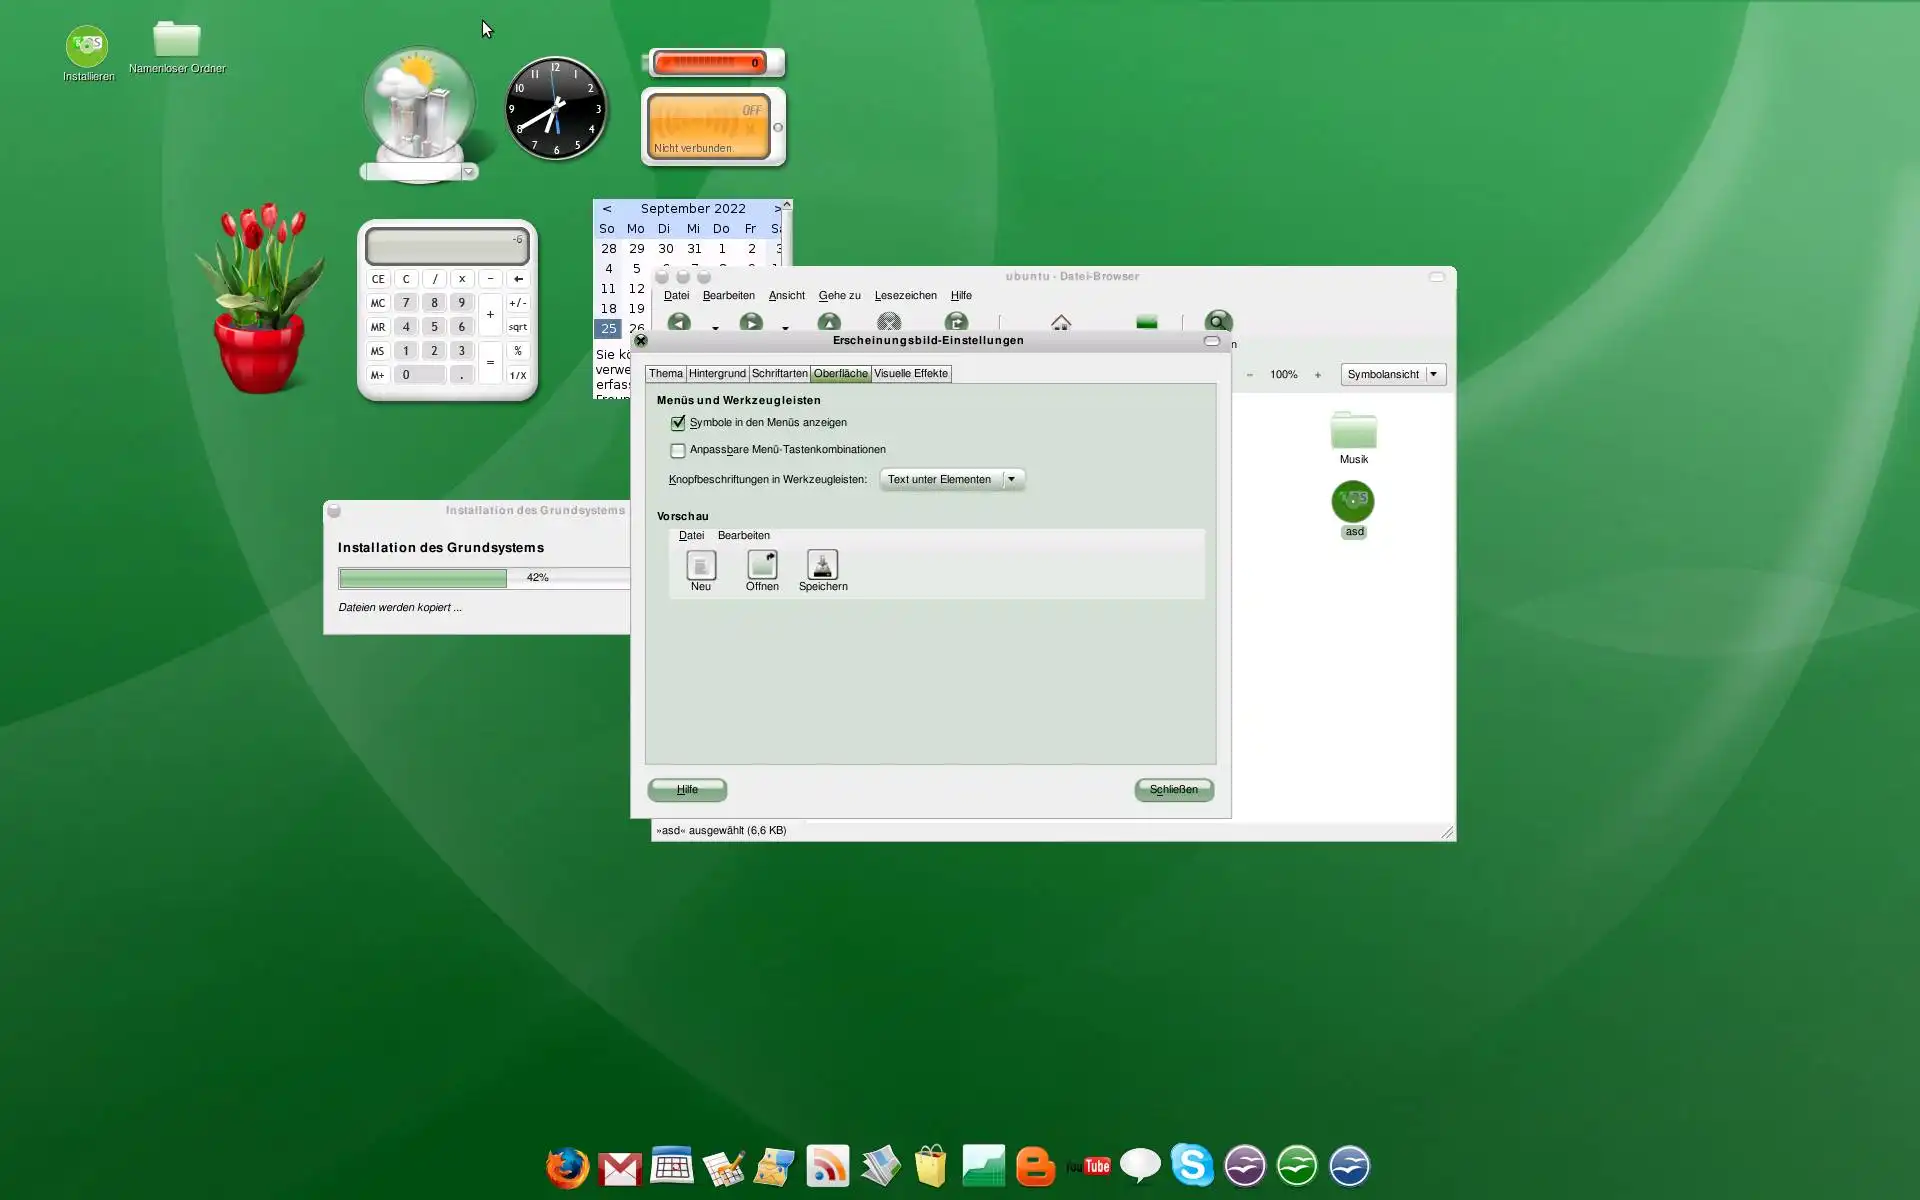
Task: Click the Schließen button
Action: pyautogui.click(x=1173, y=789)
